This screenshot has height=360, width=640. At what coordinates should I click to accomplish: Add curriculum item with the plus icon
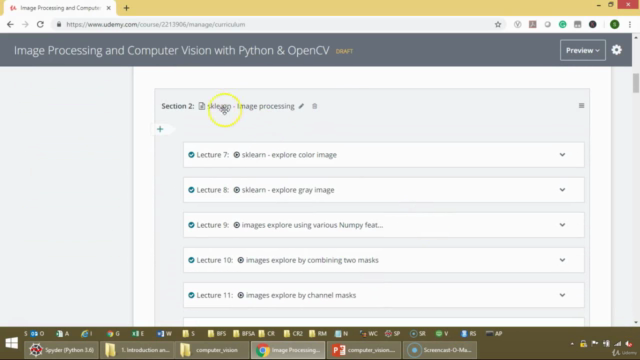coord(160,129)
